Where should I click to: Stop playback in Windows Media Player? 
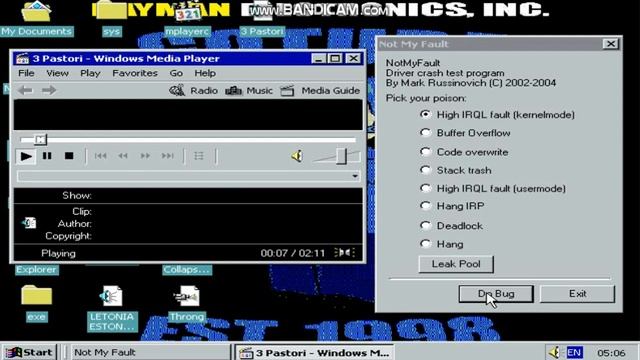(69, 156)
